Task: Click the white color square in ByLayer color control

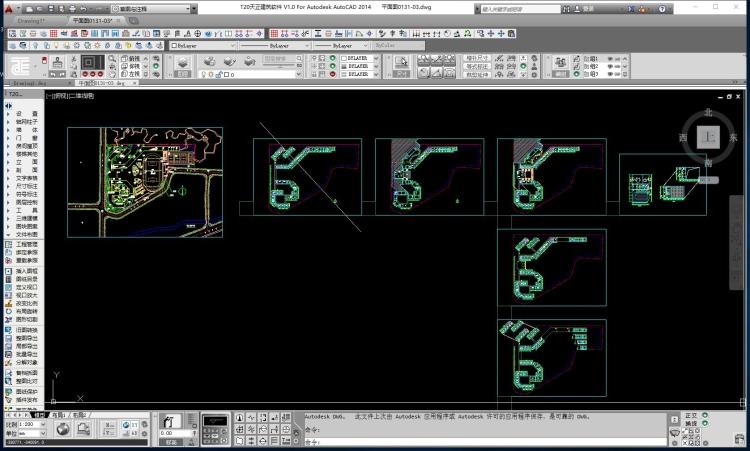Action: click(174, 46)
